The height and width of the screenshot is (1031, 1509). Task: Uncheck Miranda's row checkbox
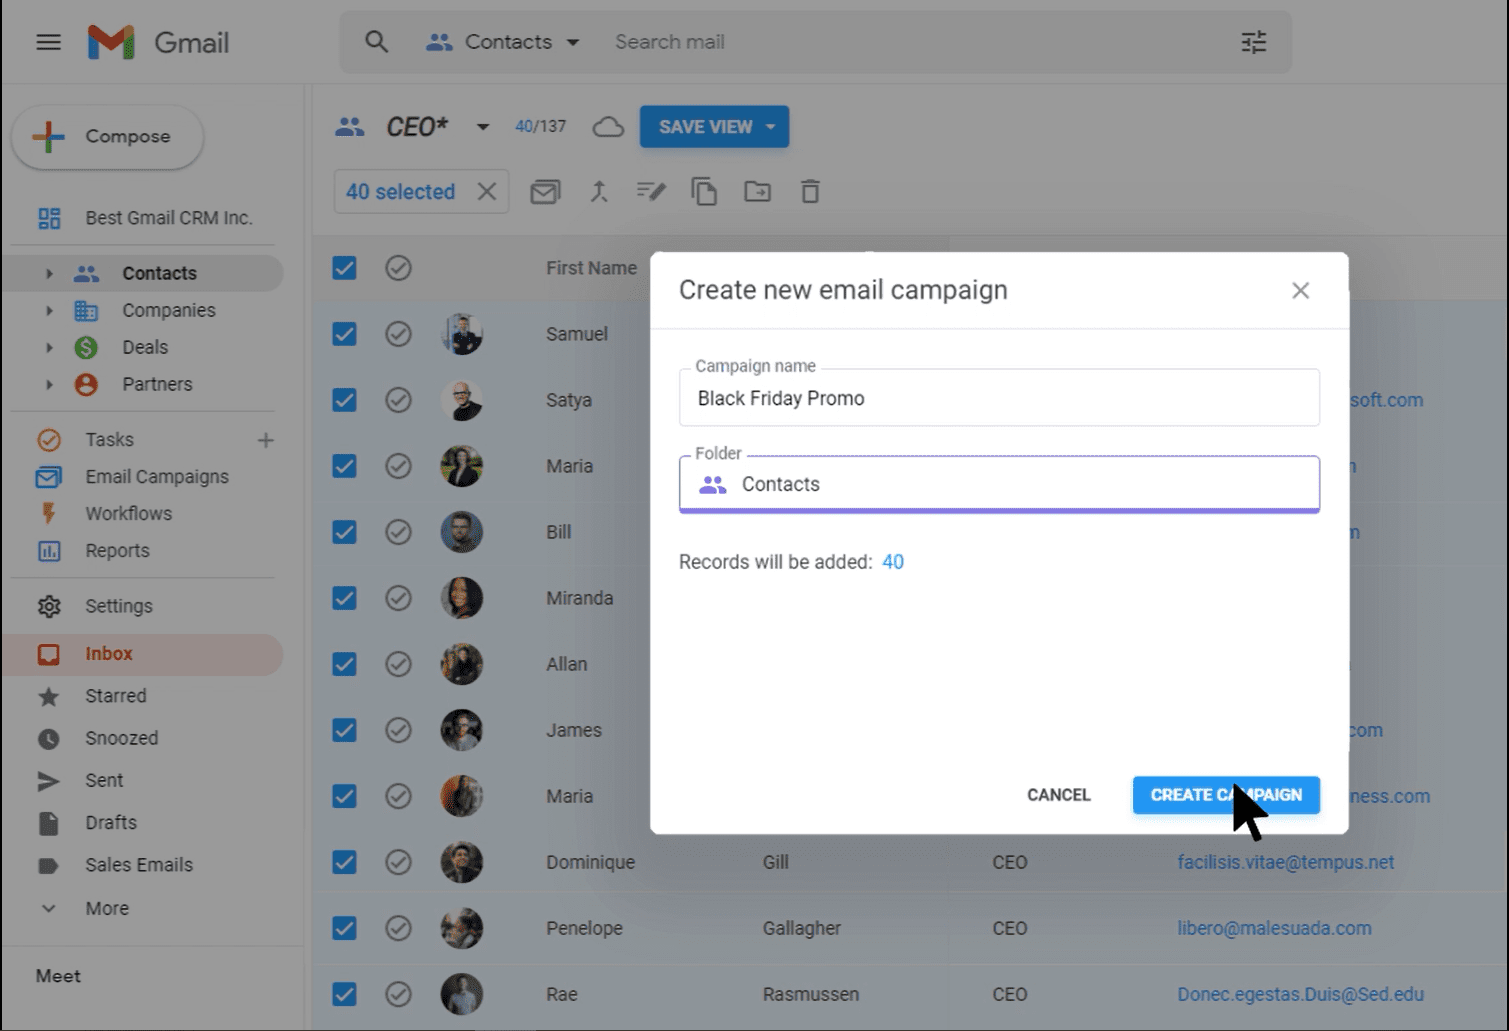(344, 598)
